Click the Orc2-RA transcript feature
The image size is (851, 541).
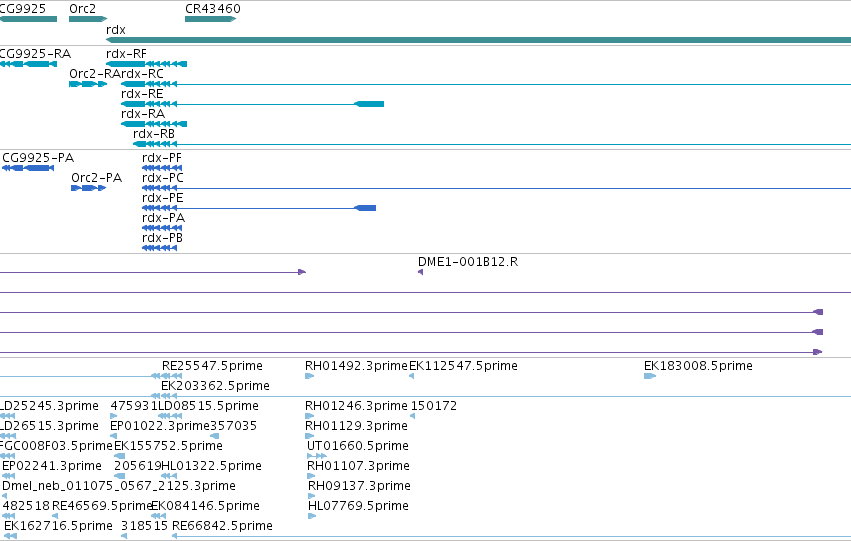coord(88,84)
